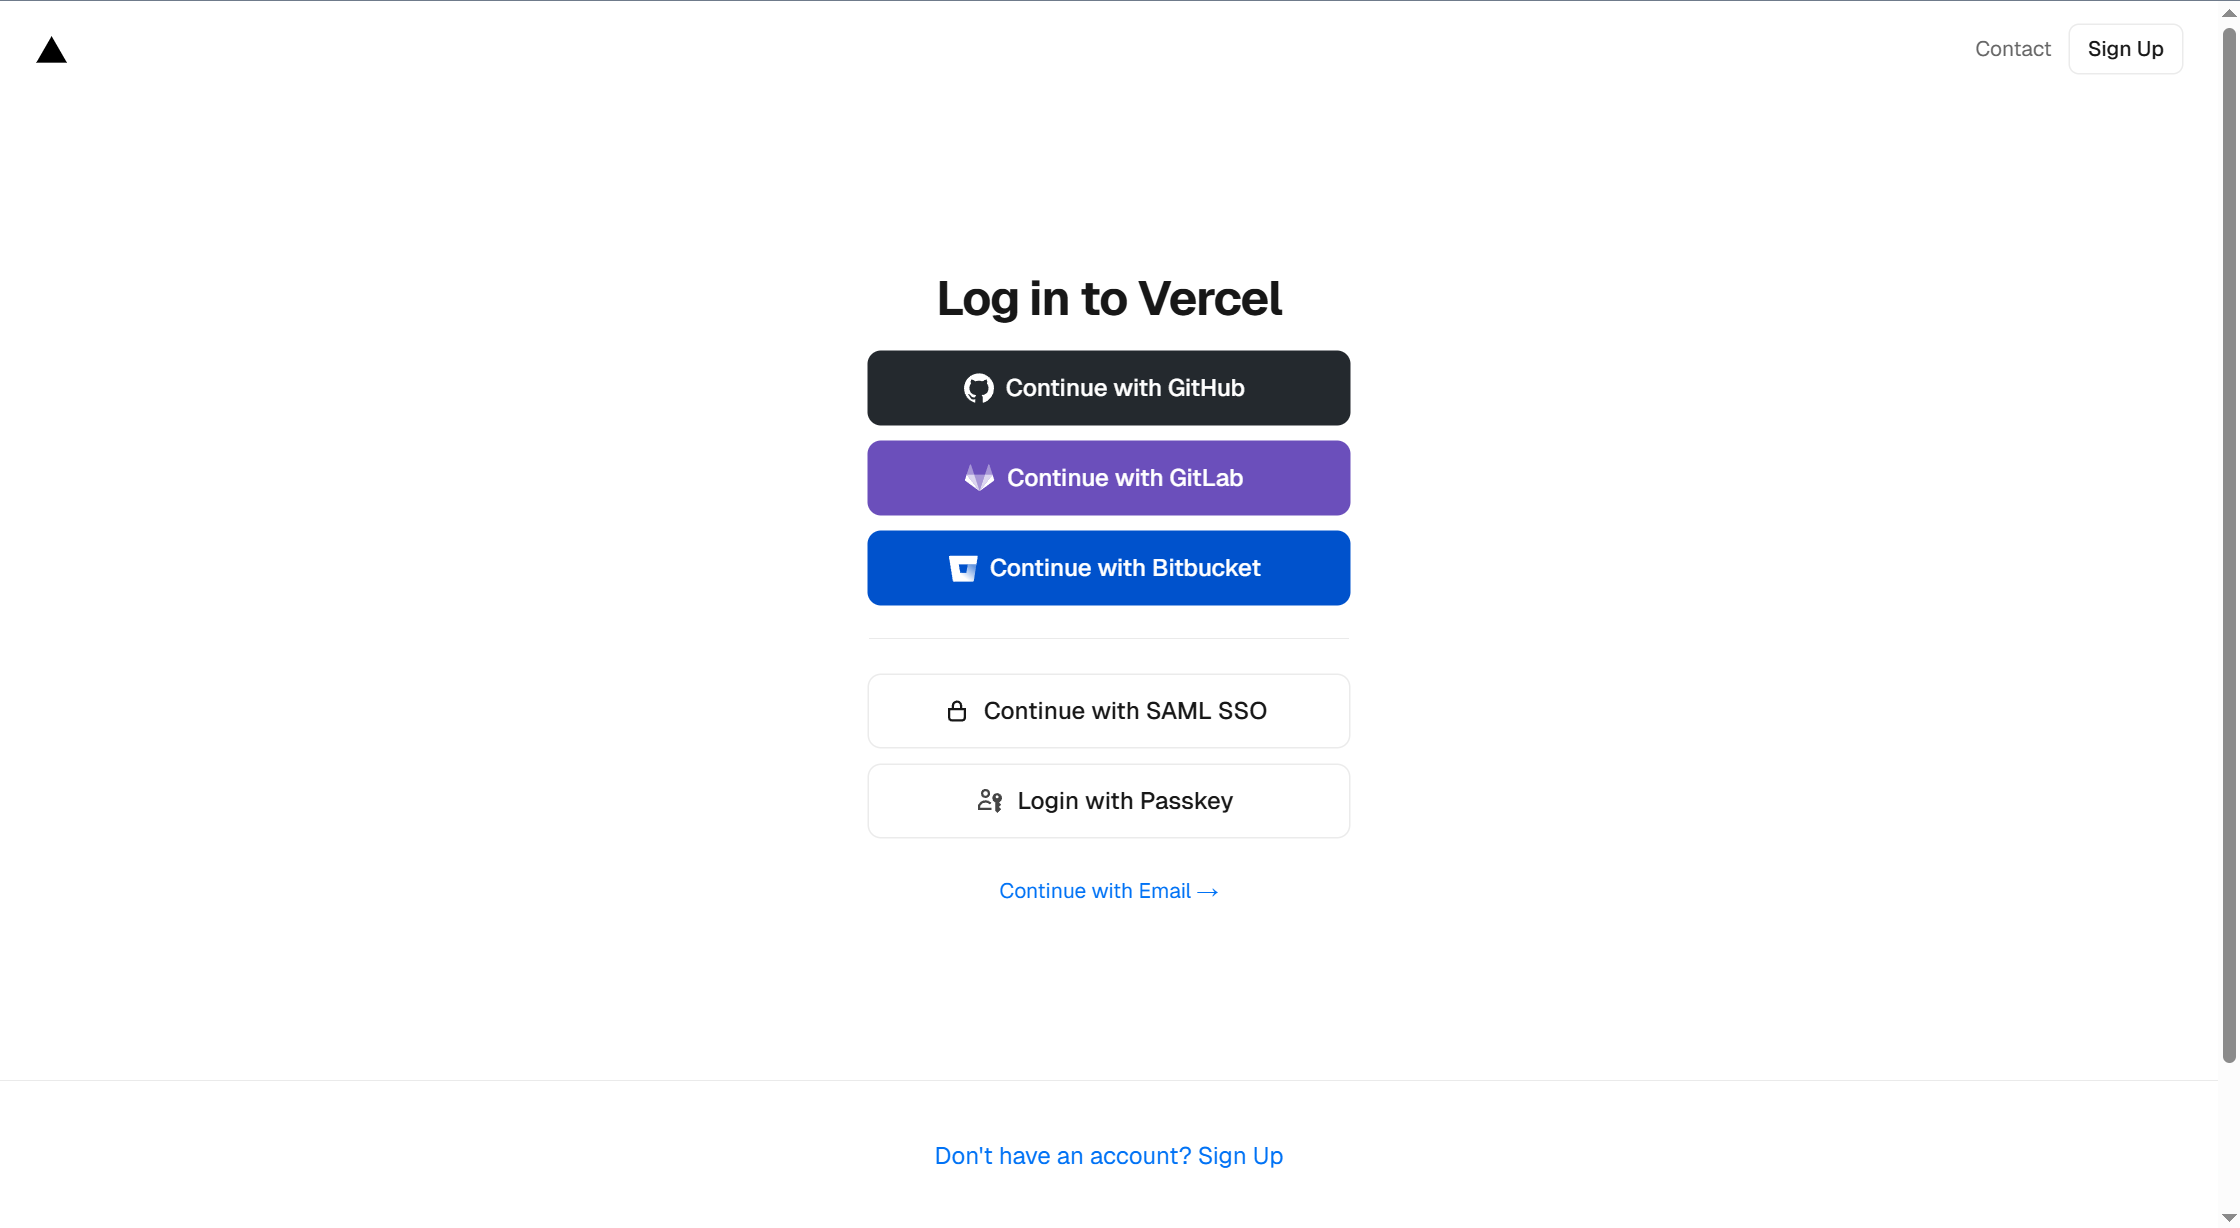The height and width of the screenshot is (1228, 2240).
Task: Click the Vercel triangle logo
Action: 51,50
